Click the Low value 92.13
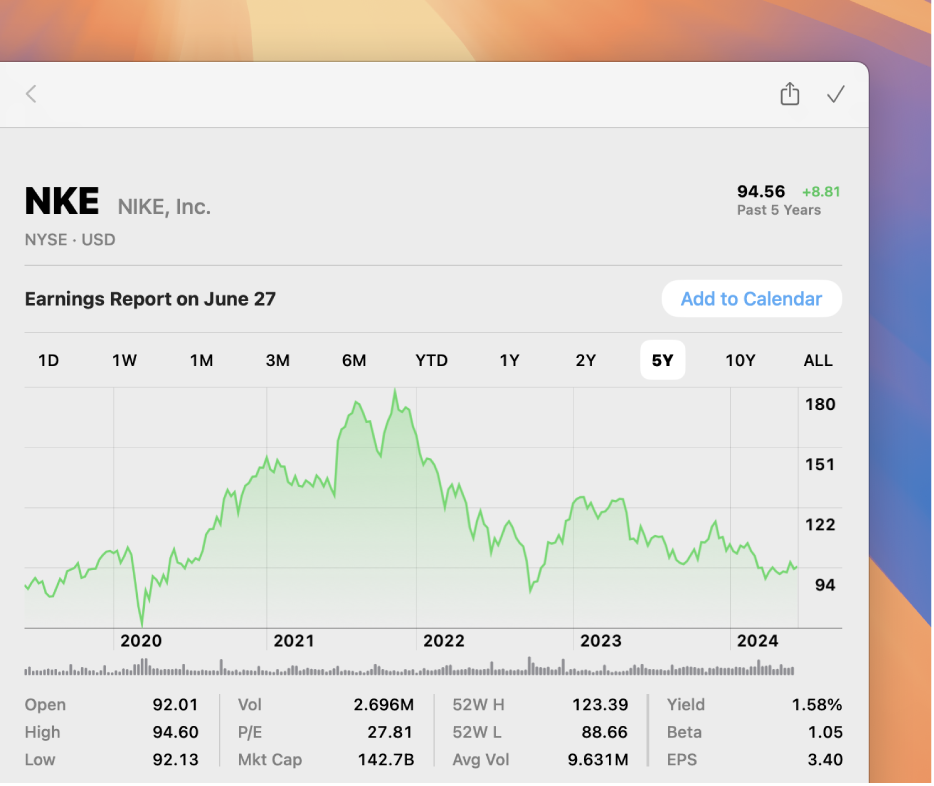The image size is (934, 786). tap(175, 759)
